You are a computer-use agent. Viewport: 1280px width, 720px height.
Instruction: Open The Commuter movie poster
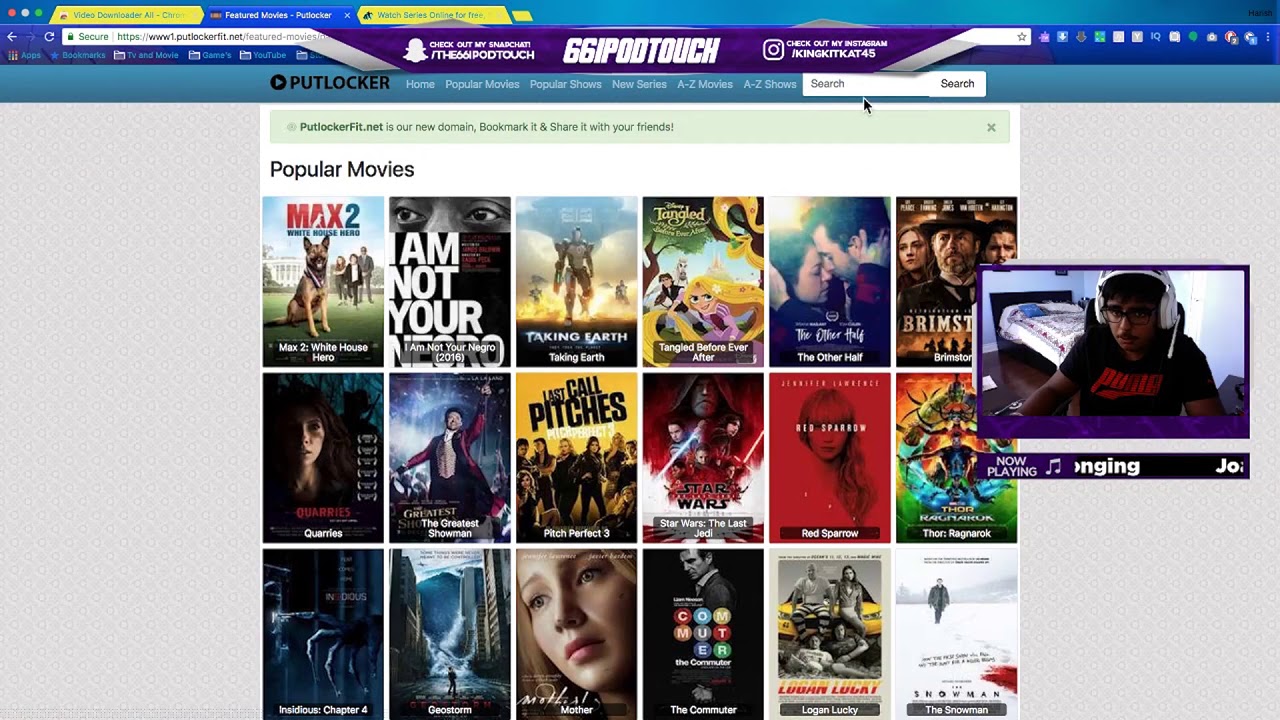point(703,634)
